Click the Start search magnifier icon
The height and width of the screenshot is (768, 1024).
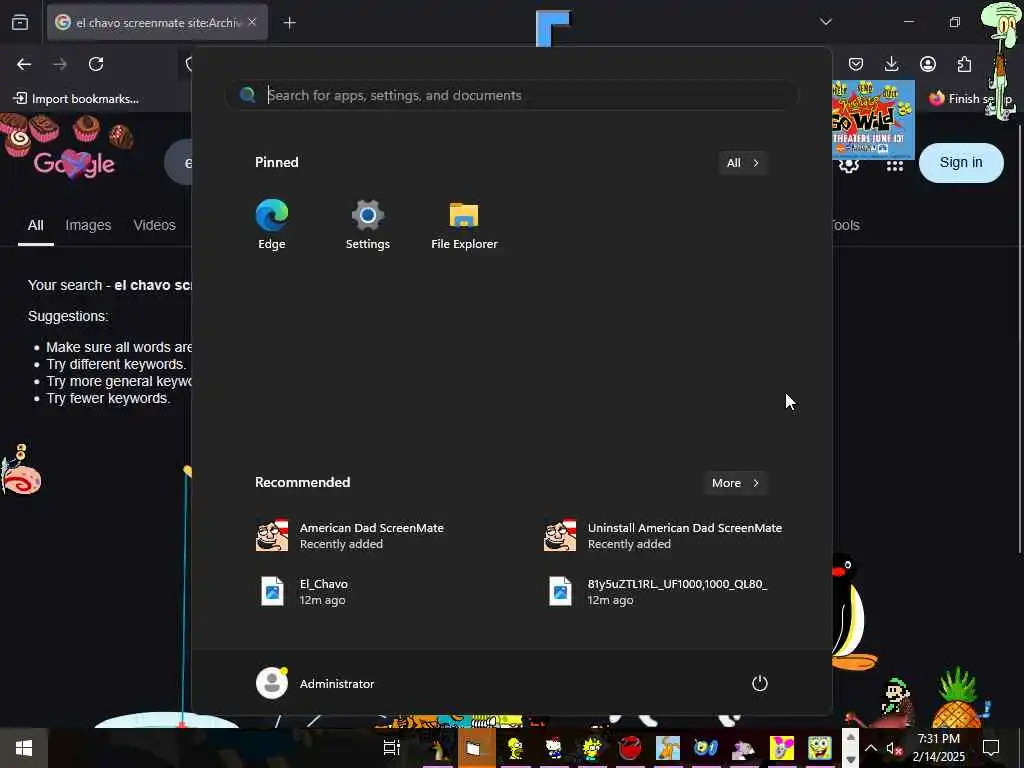click(248, 95)
